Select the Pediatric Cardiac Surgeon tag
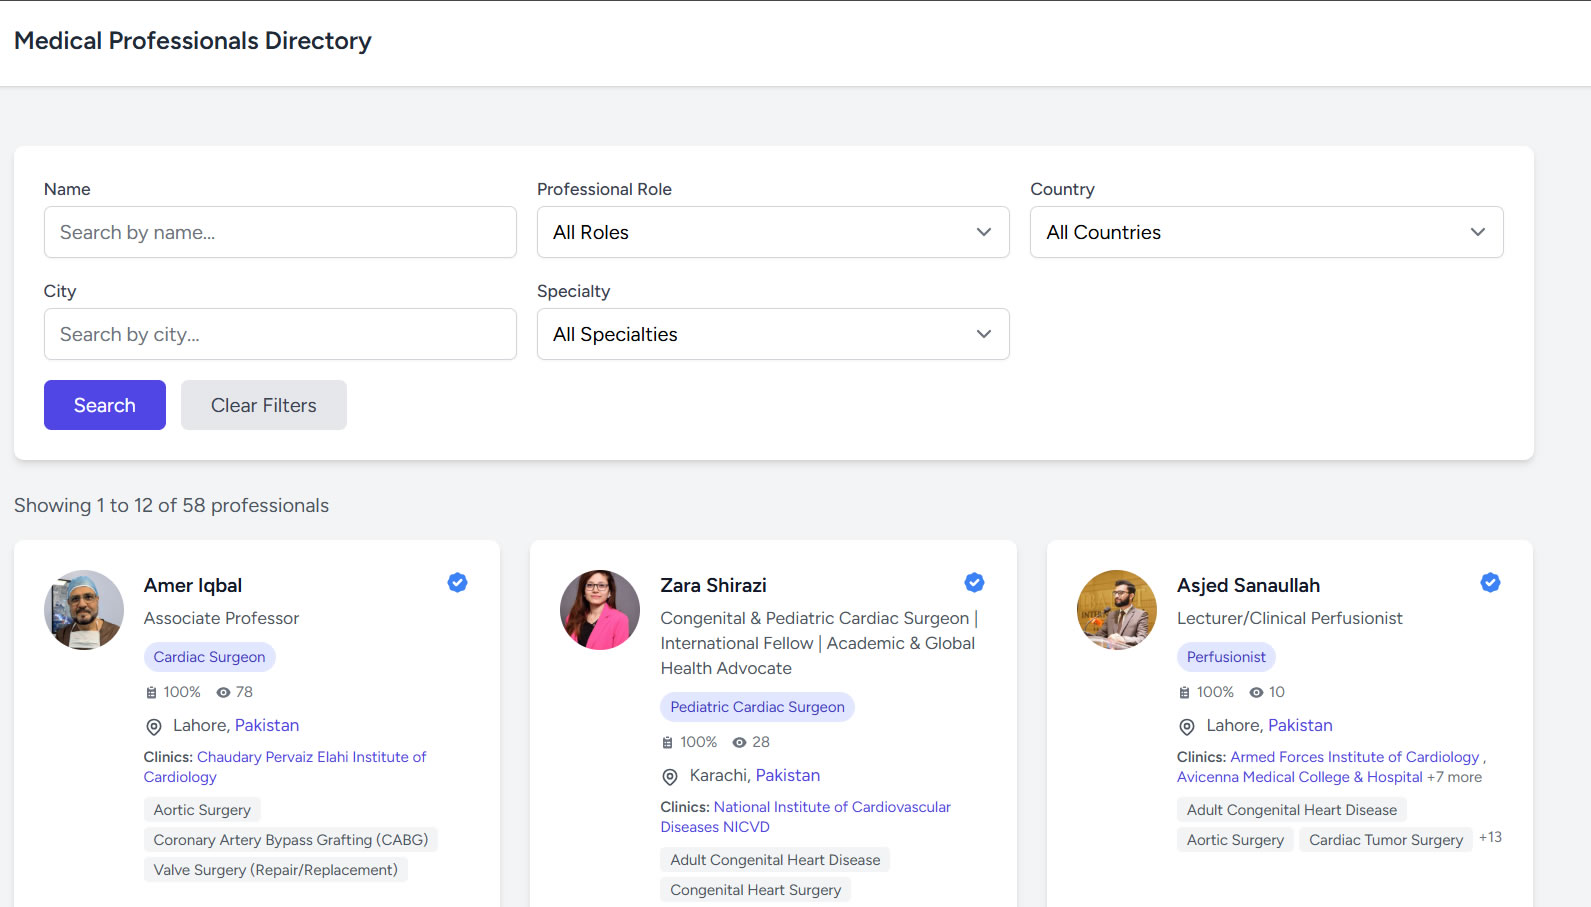The width and height of the screenshot is (1591, 907). click(x=757, y=707)
